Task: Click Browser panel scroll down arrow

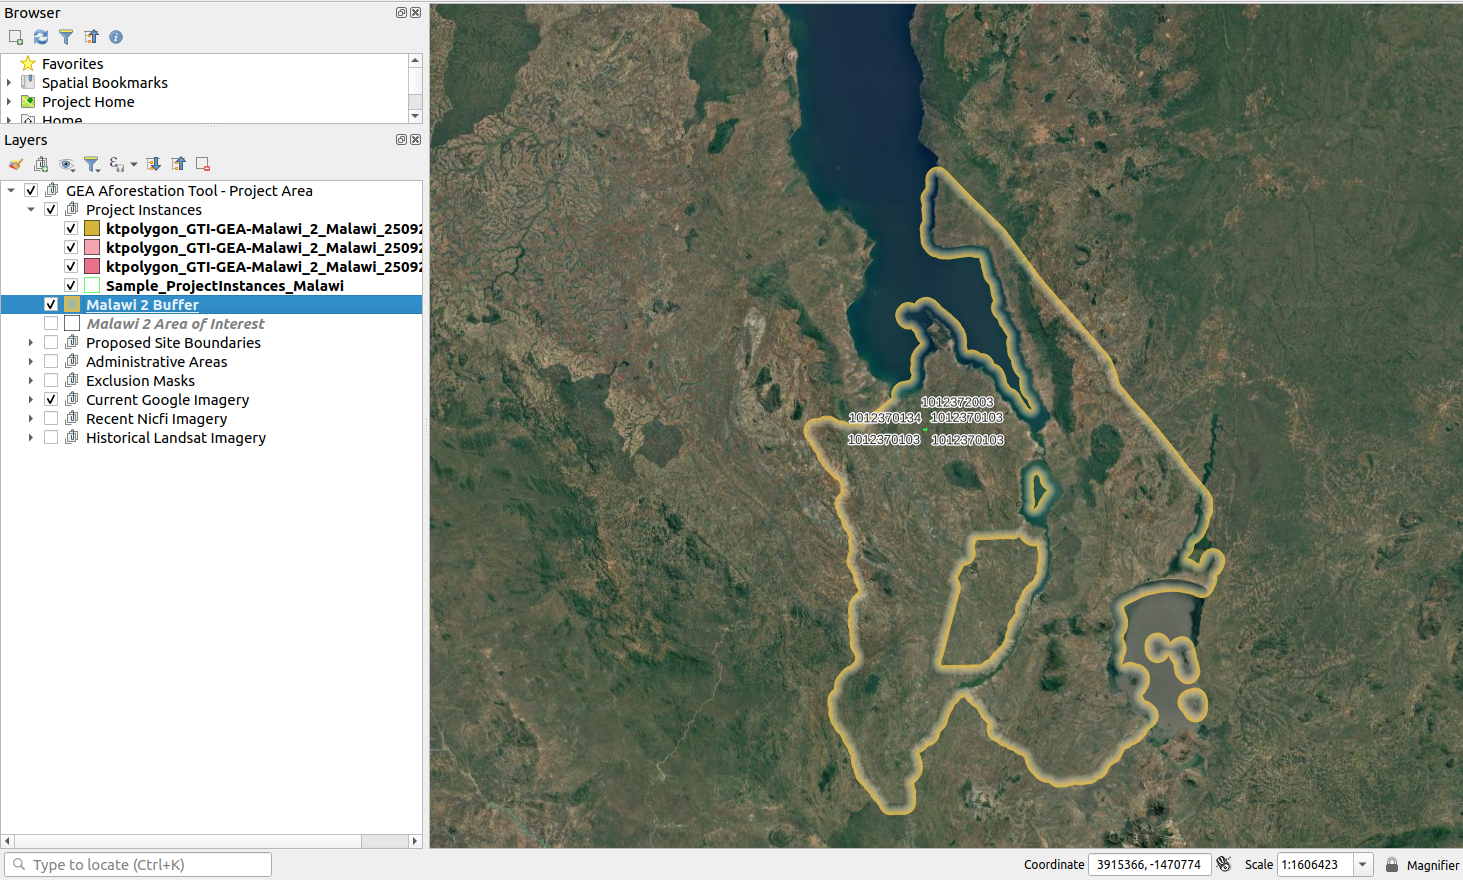Action: (415, 116)
